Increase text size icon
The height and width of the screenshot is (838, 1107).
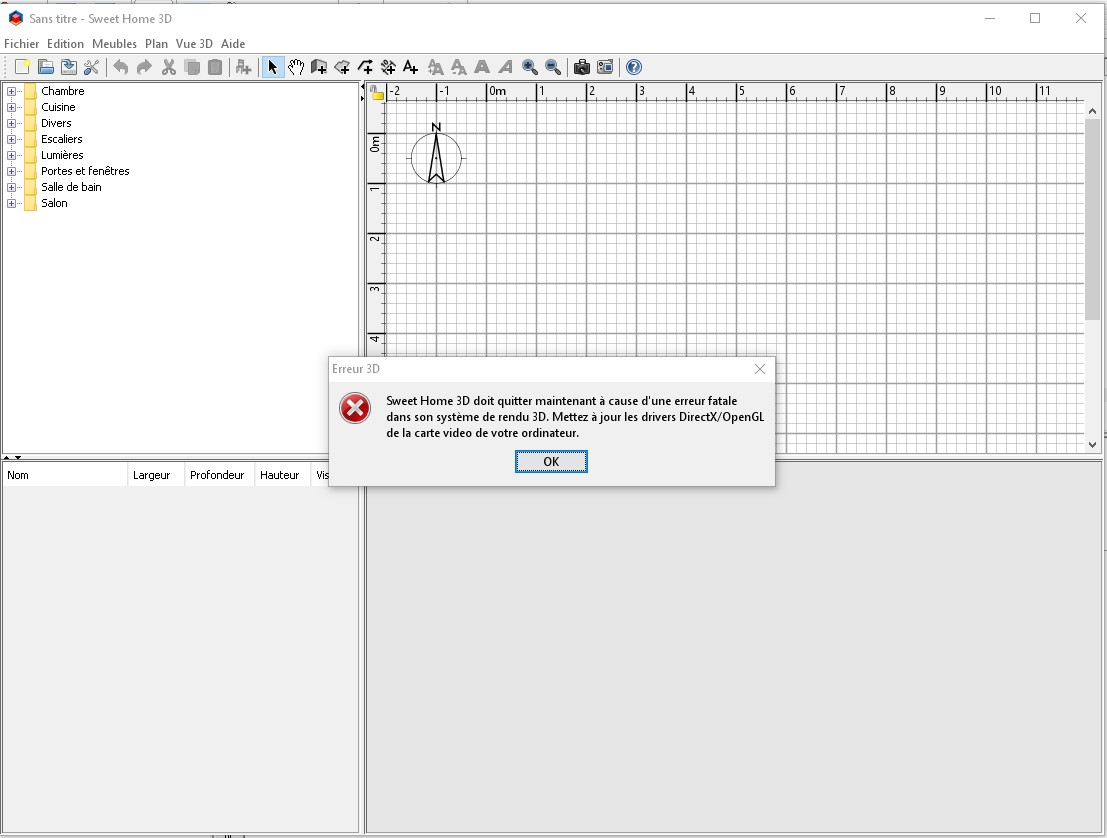coord(436,67)
